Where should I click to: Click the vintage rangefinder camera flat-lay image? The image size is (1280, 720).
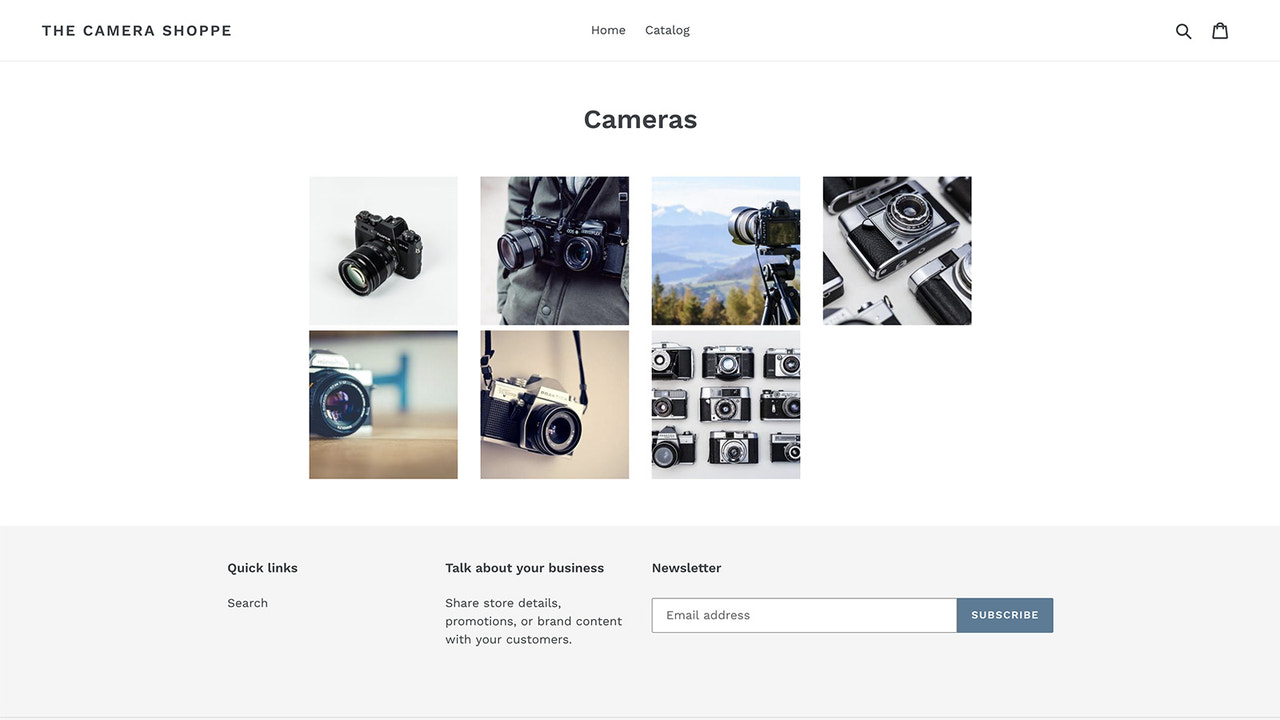click(x=896, y=250)
